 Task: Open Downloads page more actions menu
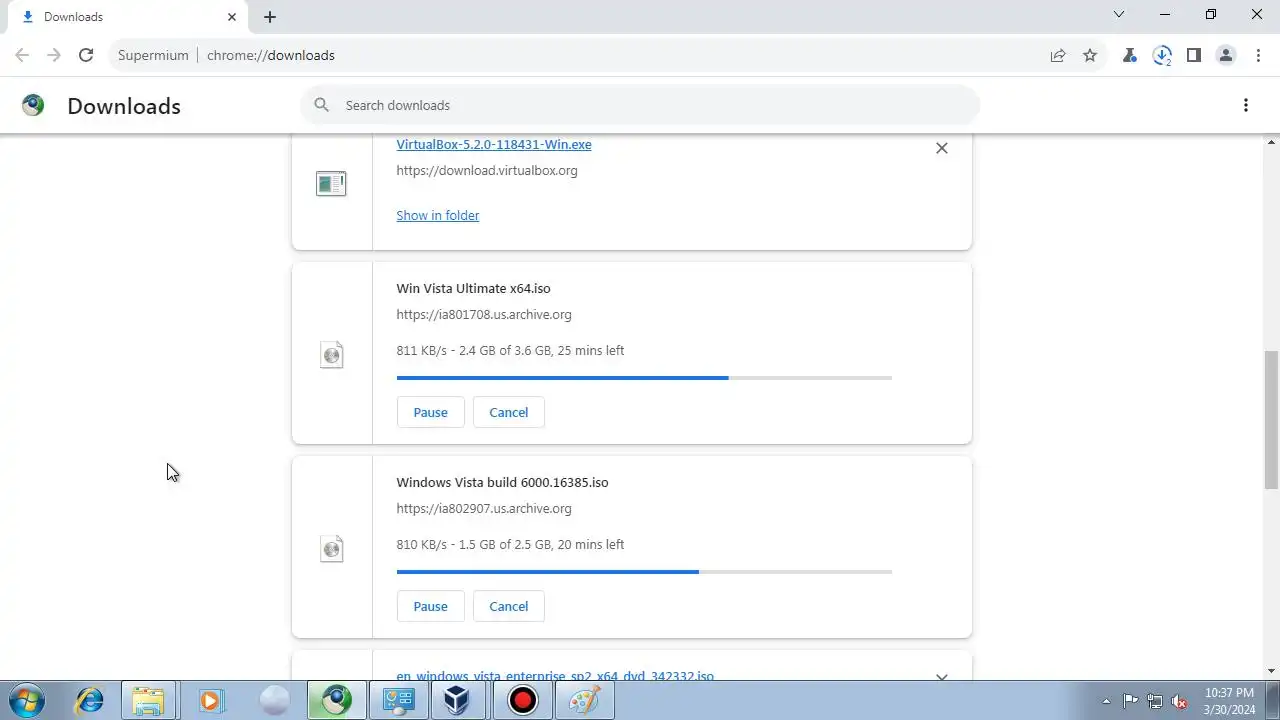point(1246,105)
